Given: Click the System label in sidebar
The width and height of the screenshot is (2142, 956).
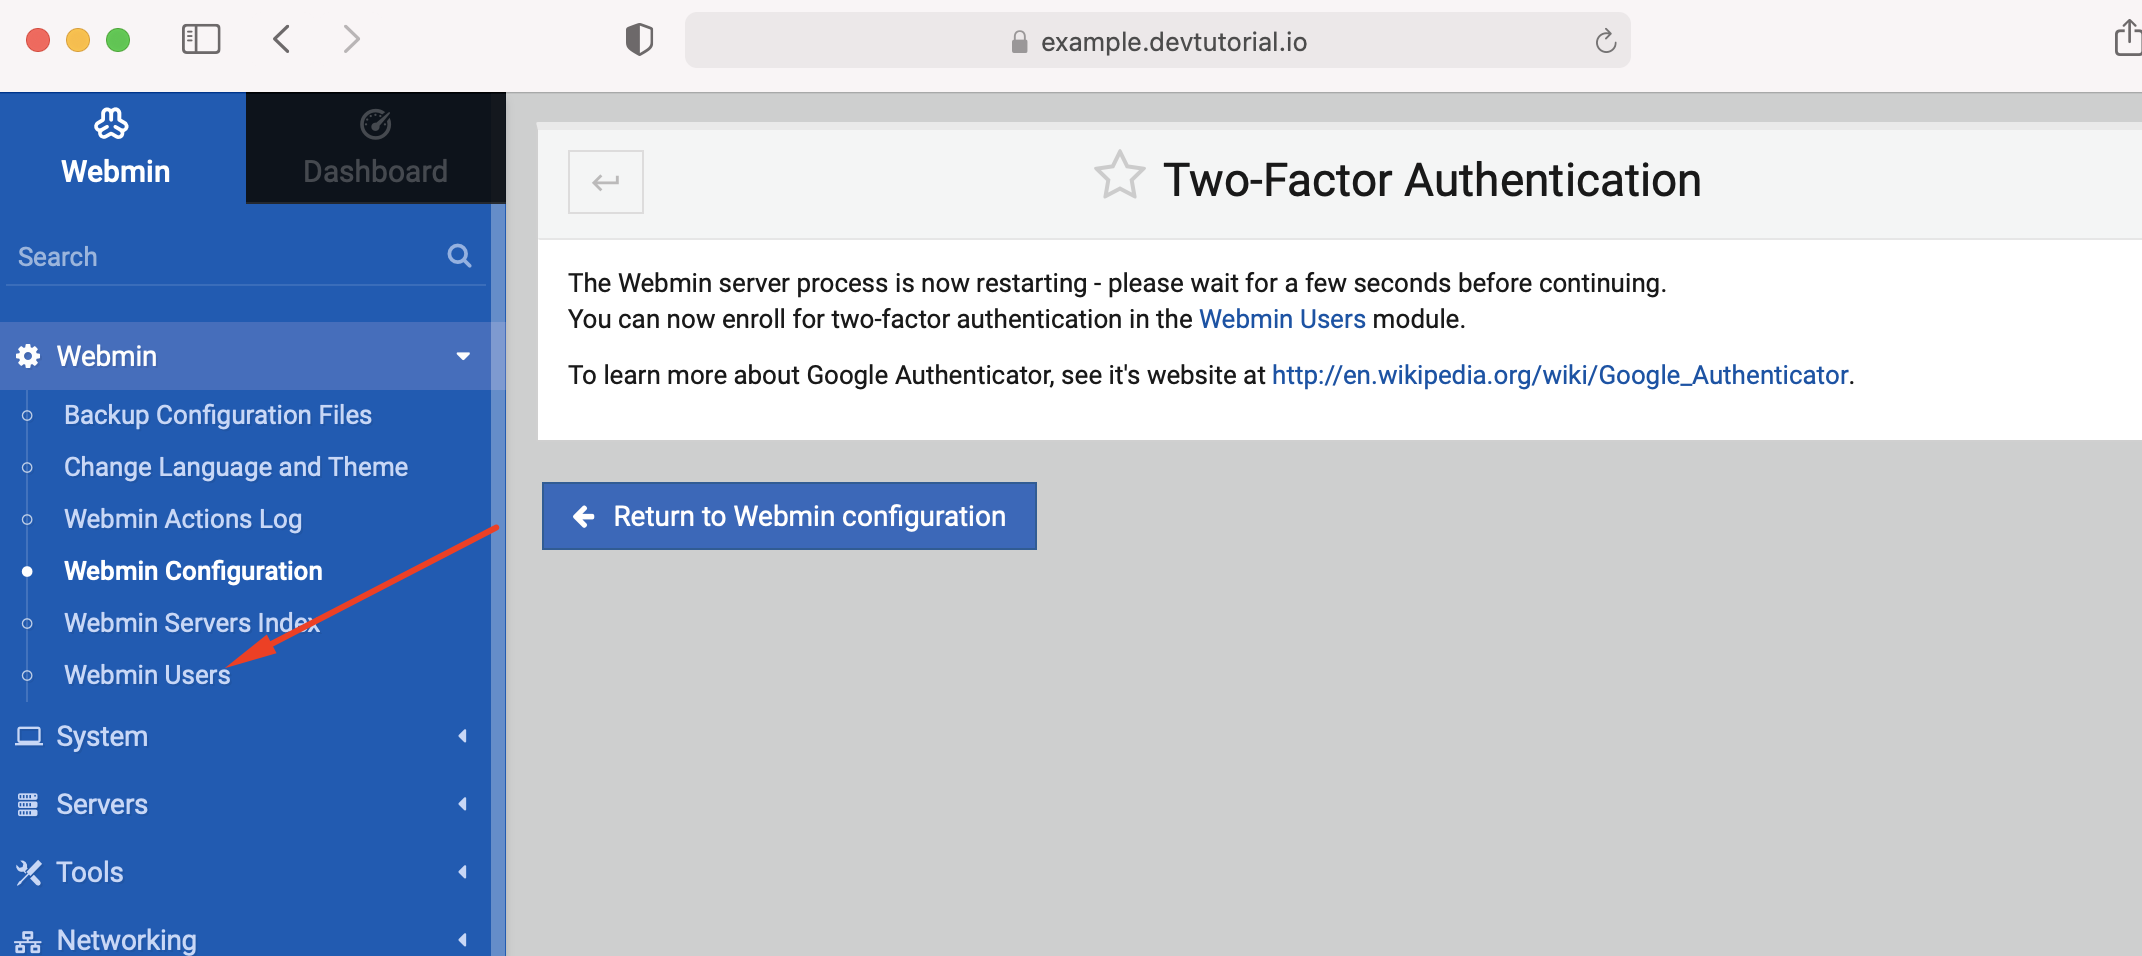Looking at the screenshot, I should coord(102,736).
